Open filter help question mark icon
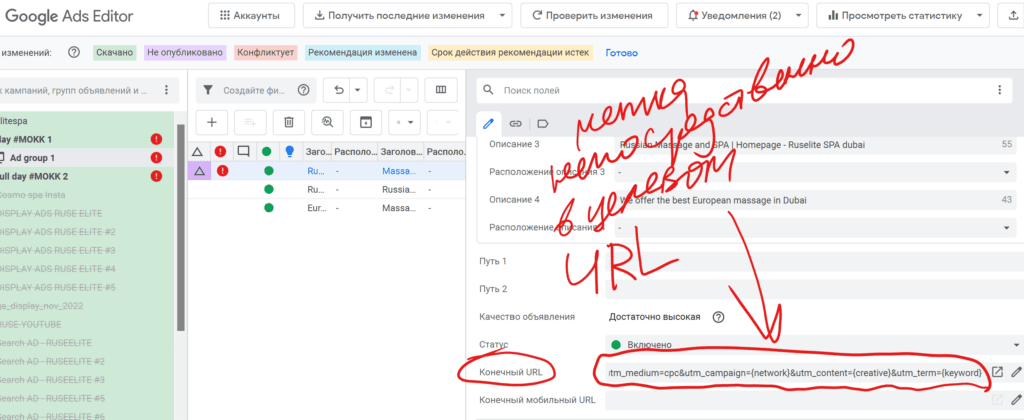Viewport: 1024px width, 420px height. (x=303, y=90)
